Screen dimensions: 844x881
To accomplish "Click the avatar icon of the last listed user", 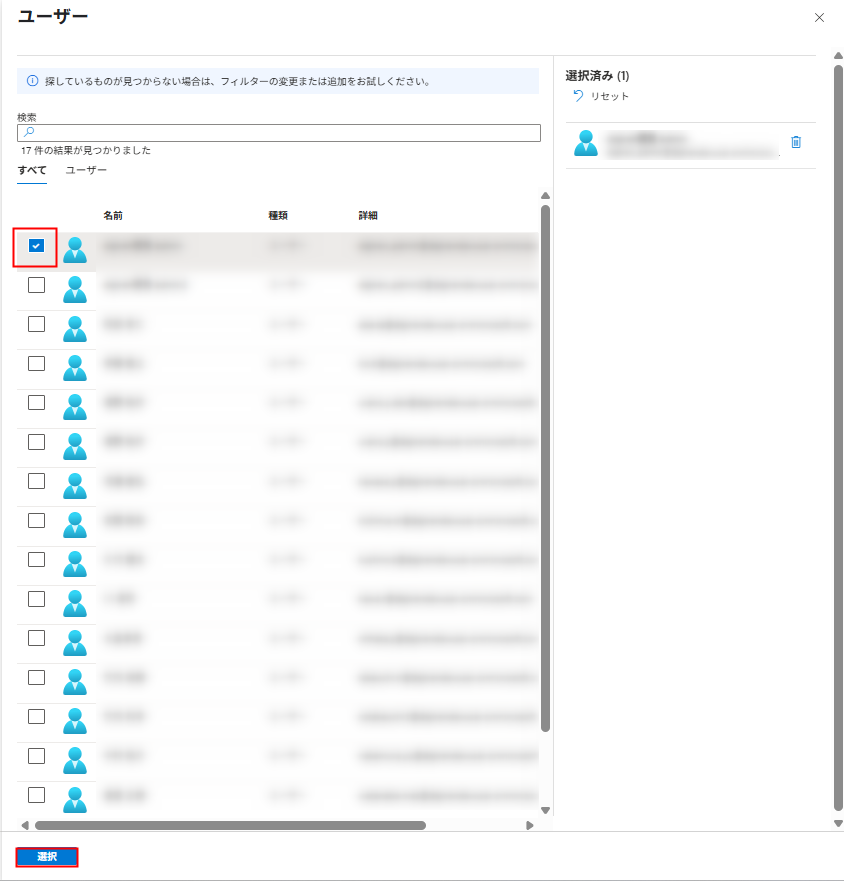I will [x=75, y=799].
